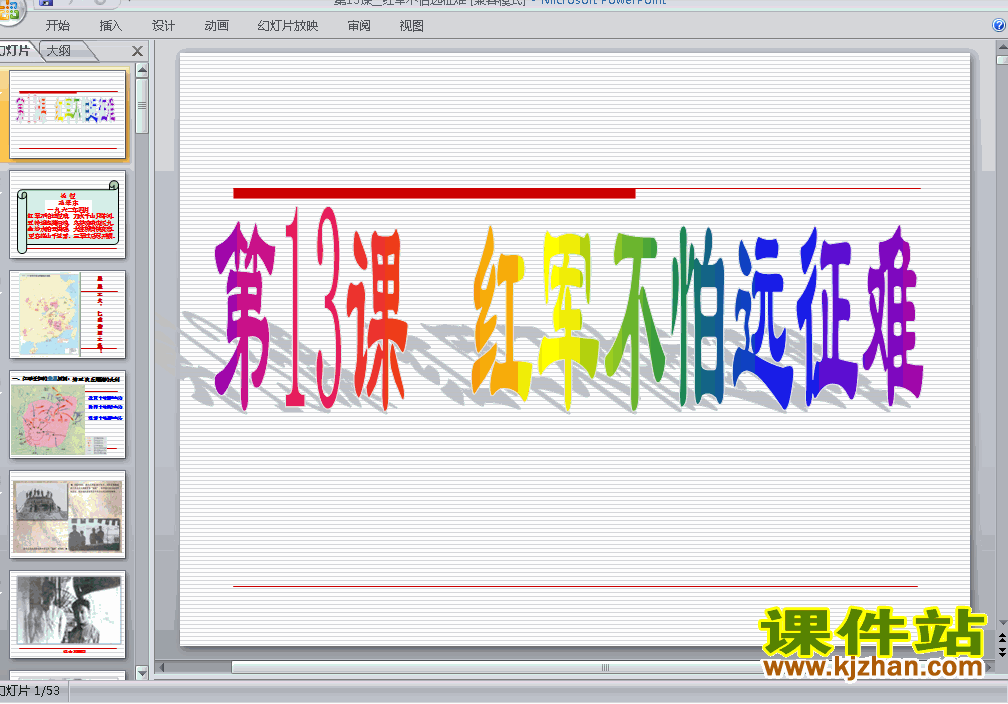Open PowerPoint Help with the question mark icon
Screen dimensions: 1008x704
(x=998, y=25)
